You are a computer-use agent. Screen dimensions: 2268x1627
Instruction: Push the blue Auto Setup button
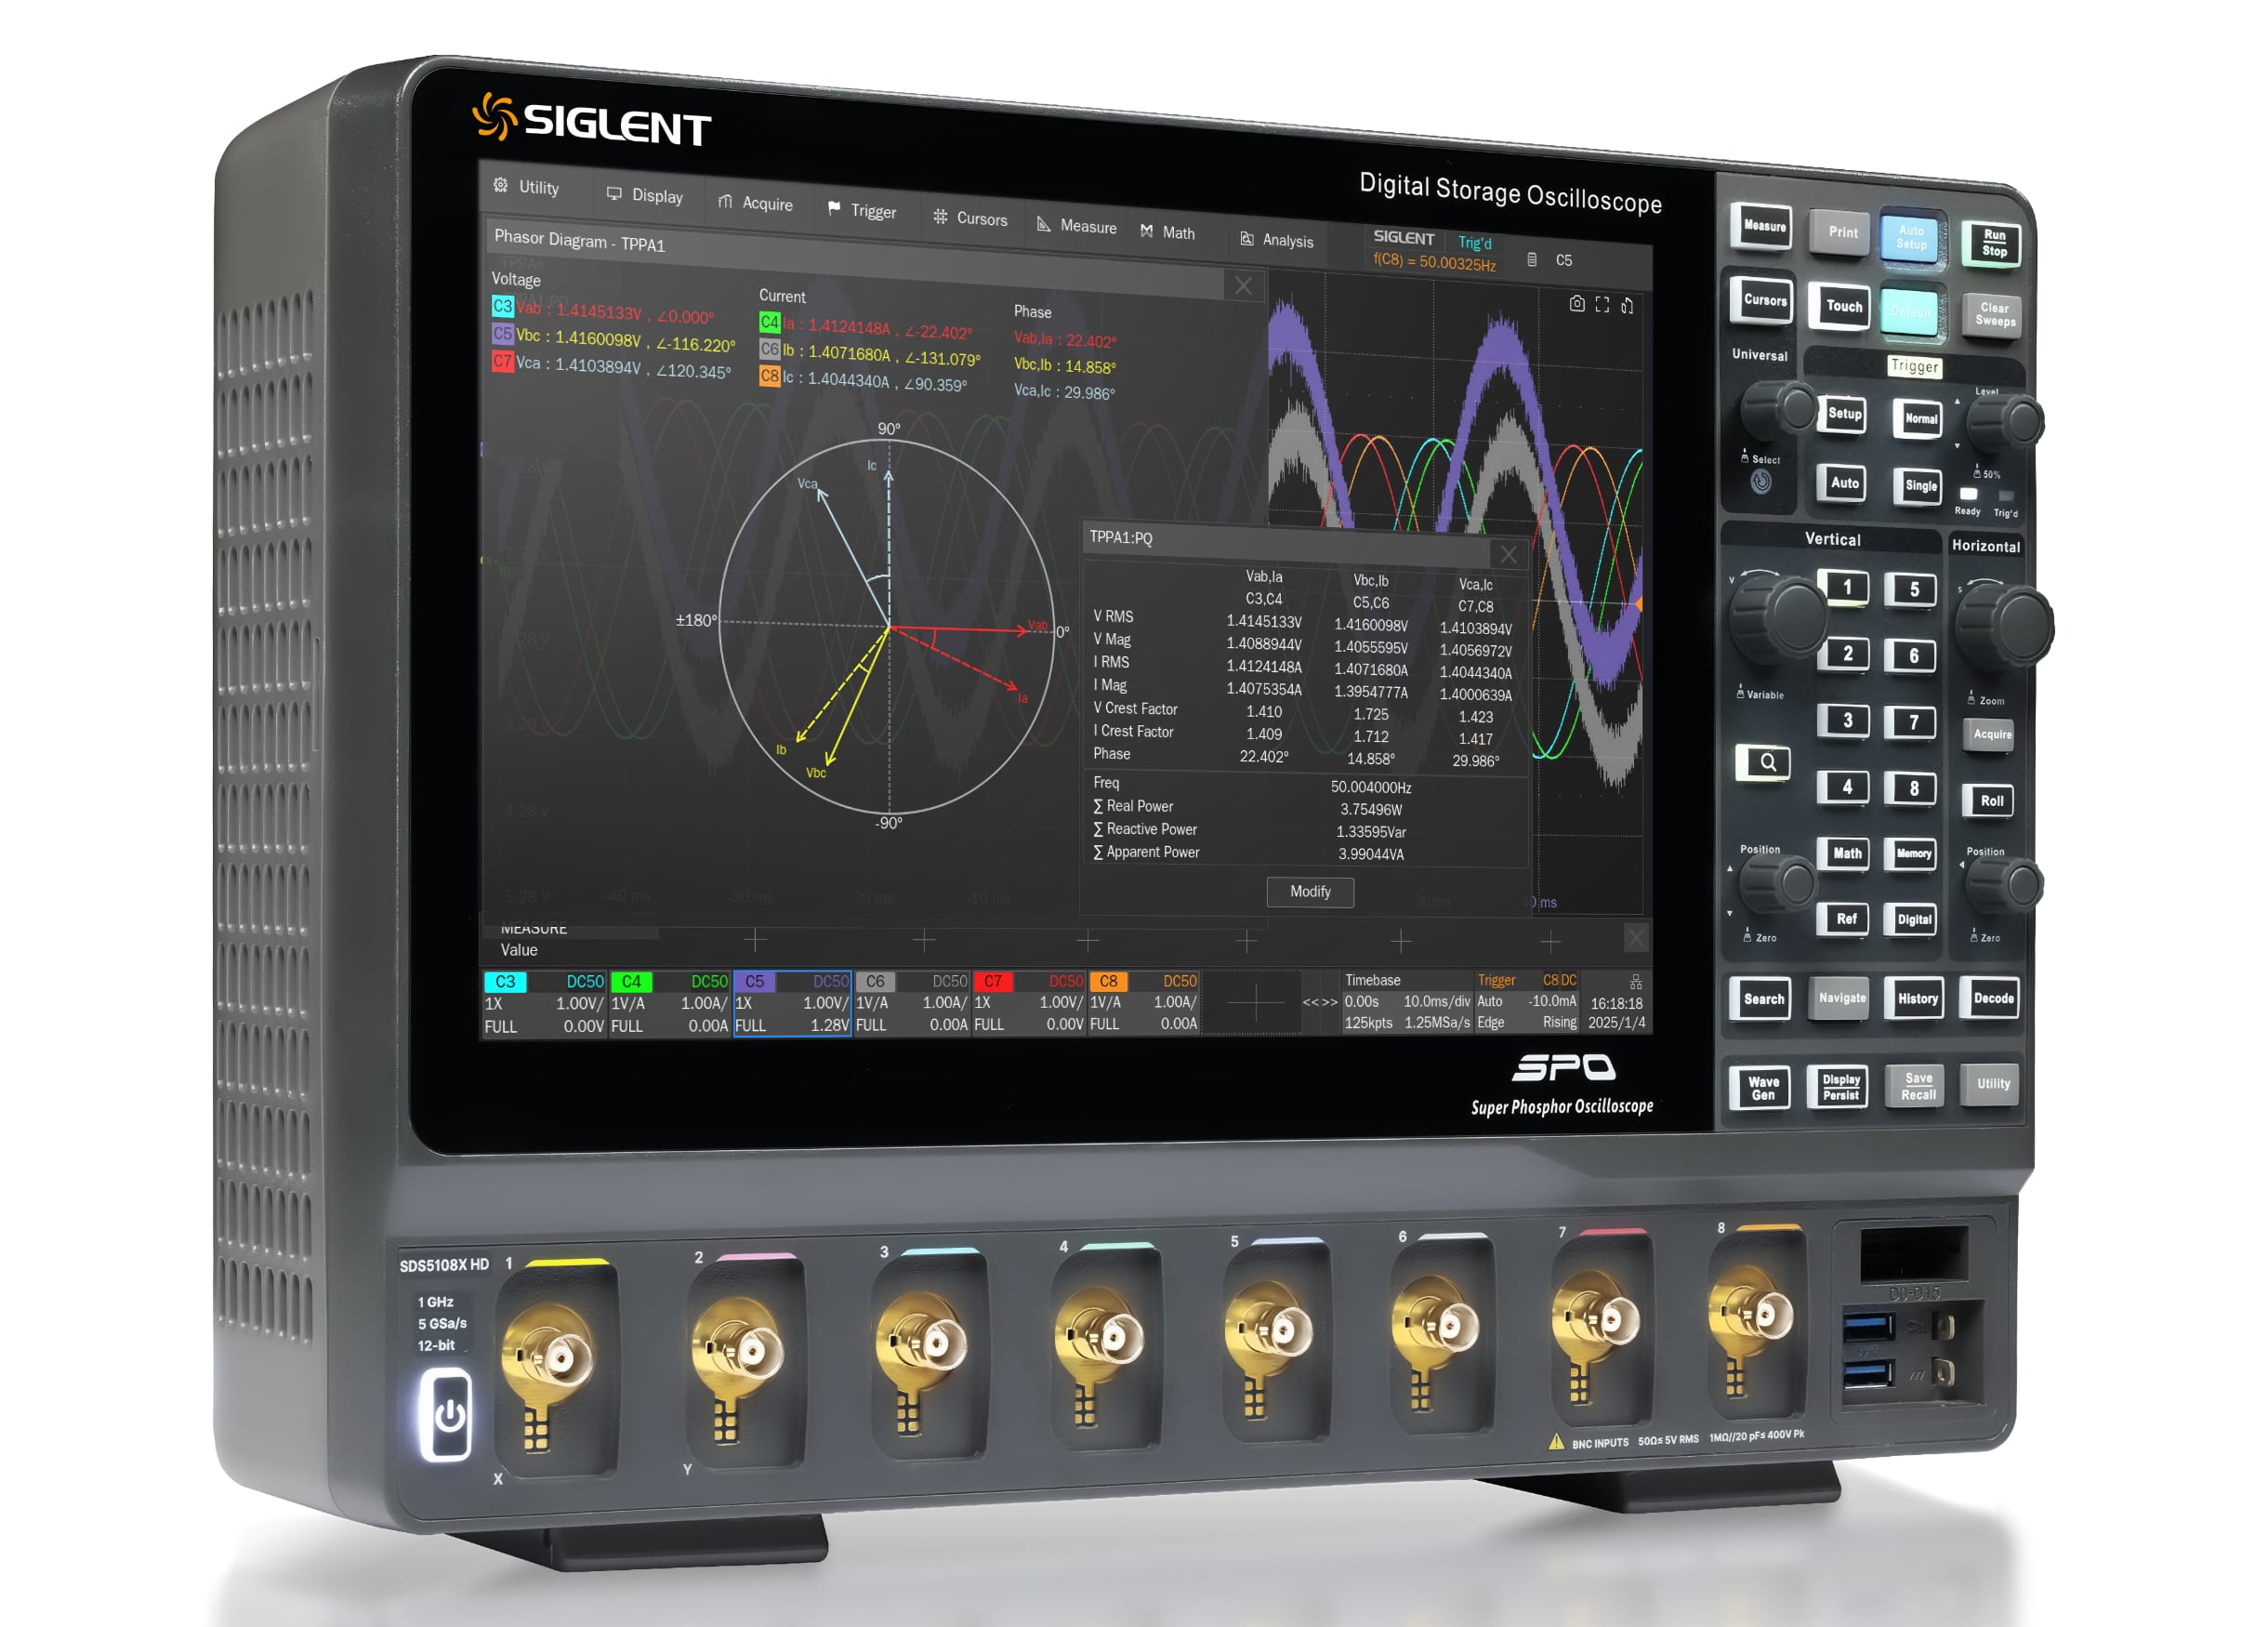tap(1911, 238)
